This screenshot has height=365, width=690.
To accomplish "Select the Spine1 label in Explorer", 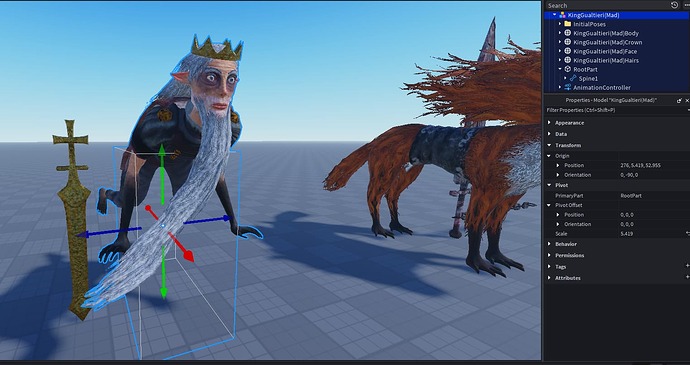I will [x=588, y=78].
